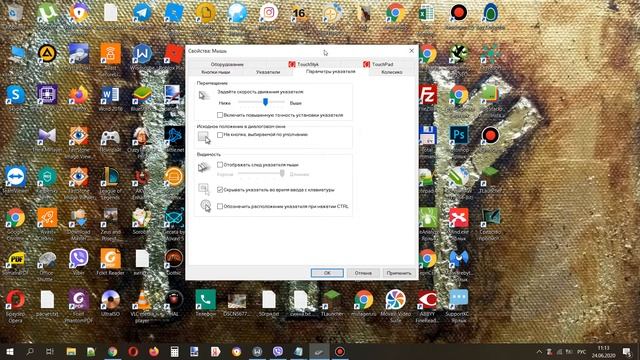Click the Применить apply button
The height and width of the screenshot is (360, 640).
coord(399,273)
